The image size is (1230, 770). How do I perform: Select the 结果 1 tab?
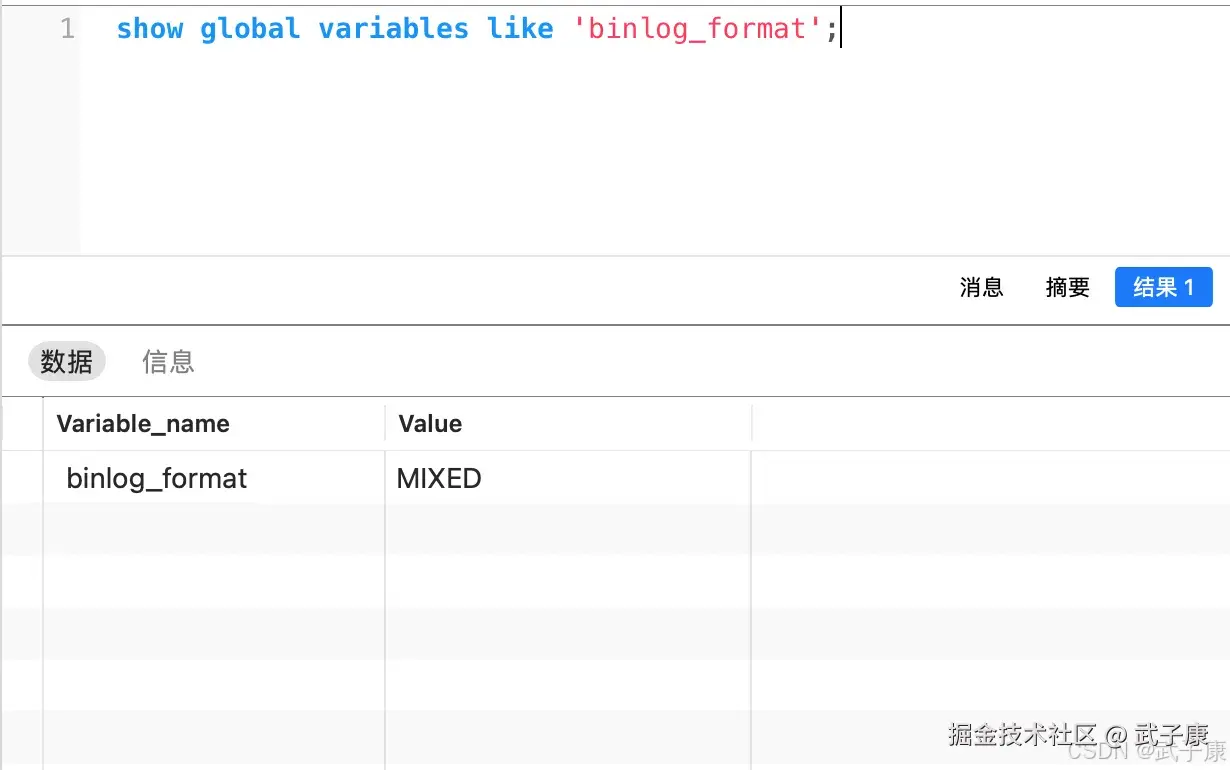pyautogui.click(x=1163, y=288)
